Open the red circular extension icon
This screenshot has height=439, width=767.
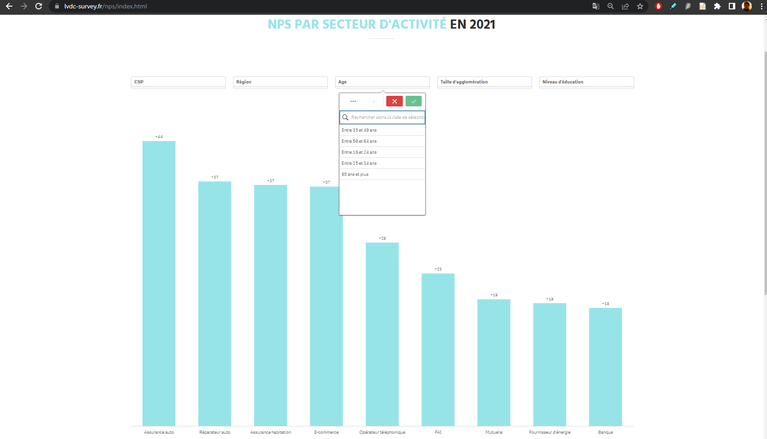658,6
